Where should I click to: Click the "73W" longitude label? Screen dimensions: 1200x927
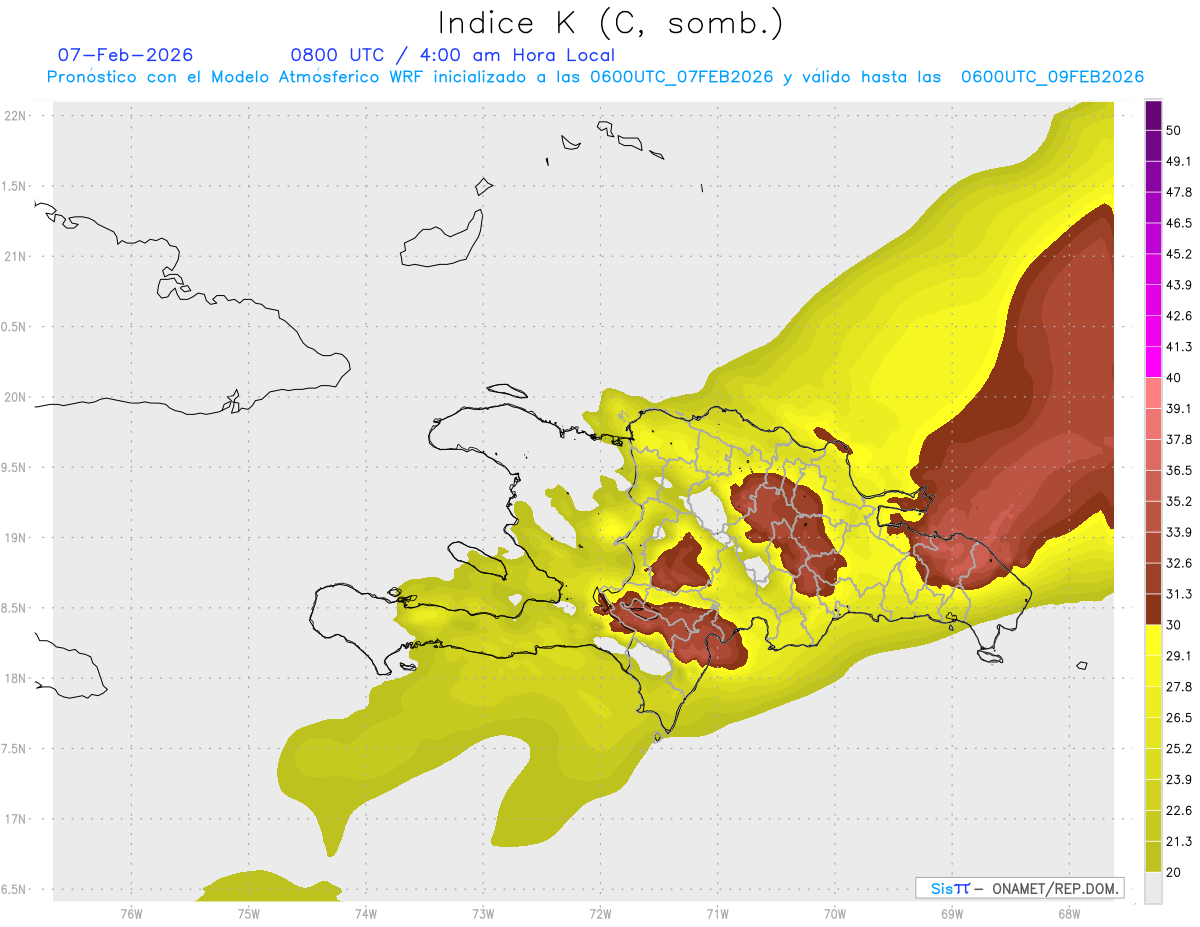(483, 912)
